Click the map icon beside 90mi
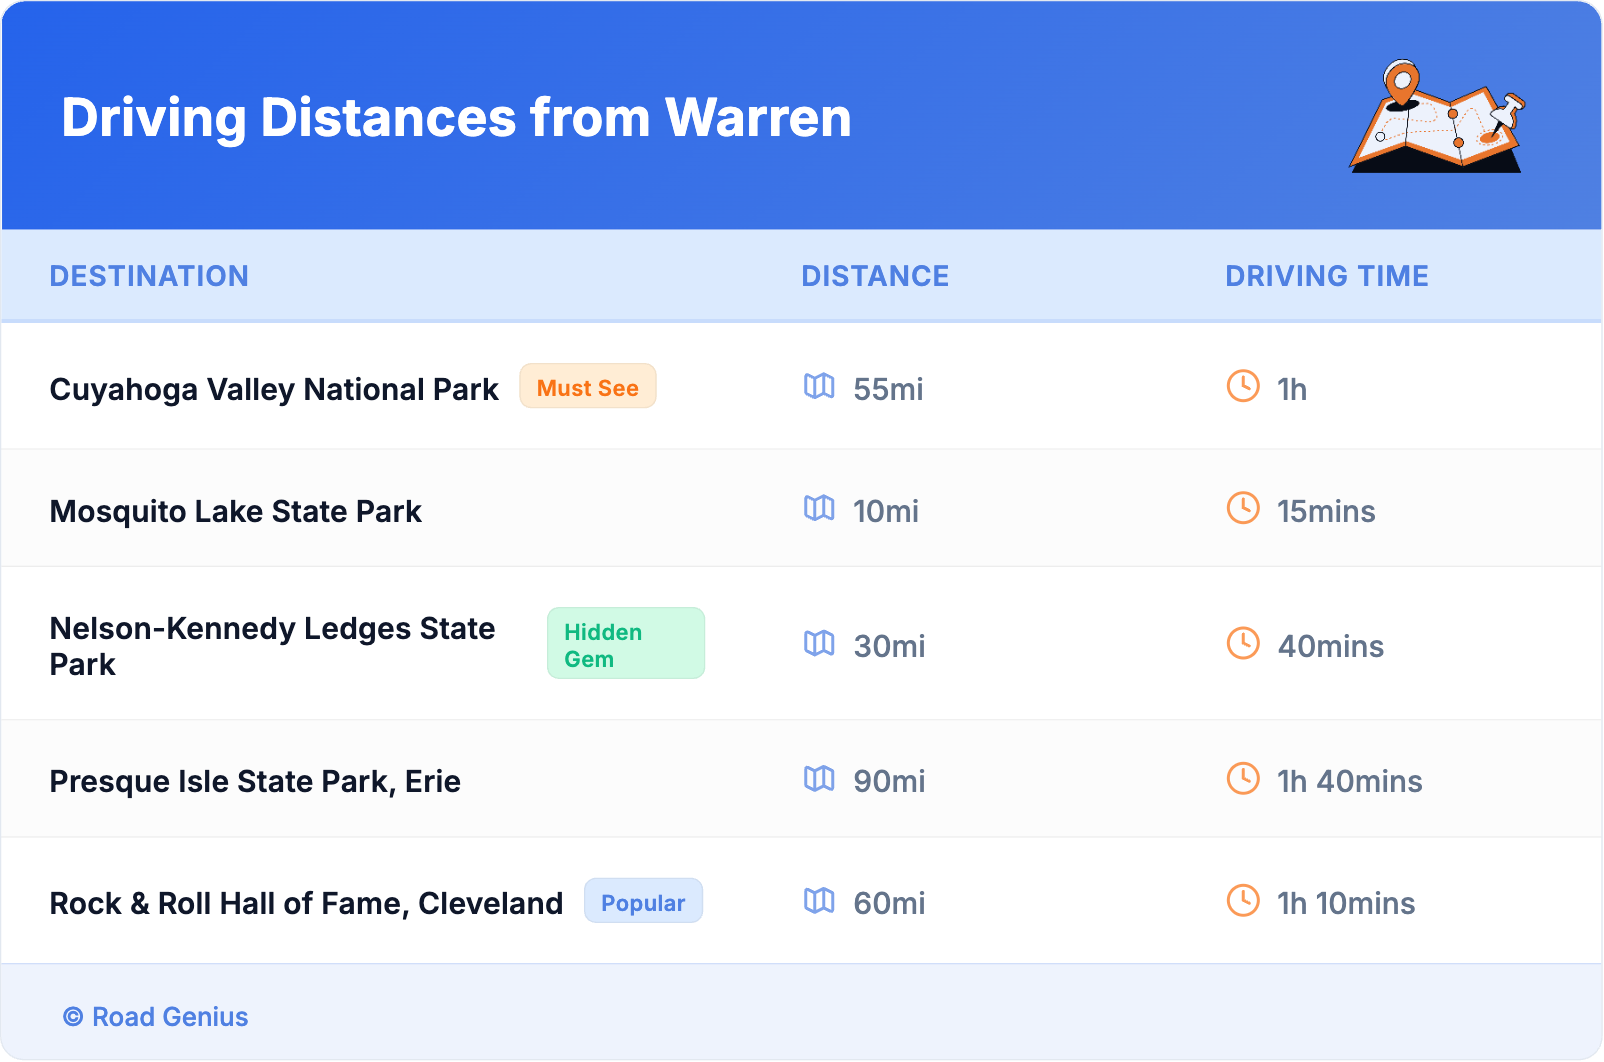This screenshot has width=1604, height=1062. (819, 778)
